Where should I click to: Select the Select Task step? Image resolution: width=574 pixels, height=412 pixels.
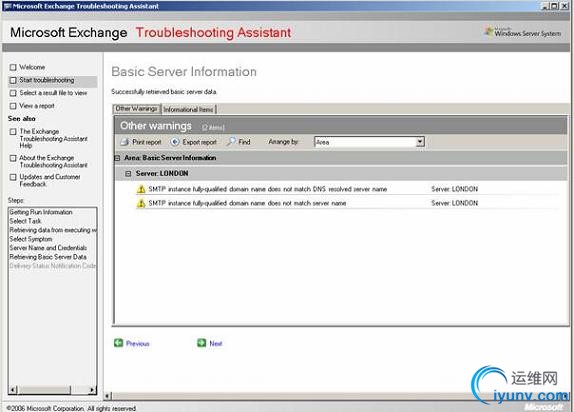pyautogui.click(x=25, y=221)
